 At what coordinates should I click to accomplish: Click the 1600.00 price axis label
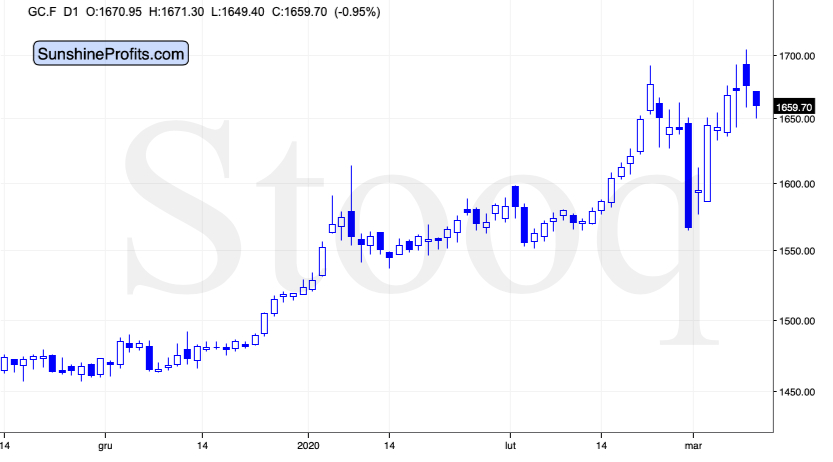(x=797, y=184)
